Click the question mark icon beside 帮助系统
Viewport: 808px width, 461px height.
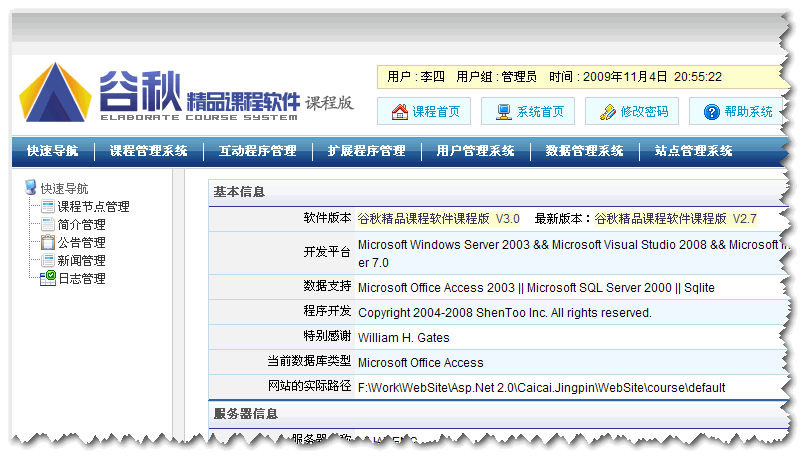point(712,112)
